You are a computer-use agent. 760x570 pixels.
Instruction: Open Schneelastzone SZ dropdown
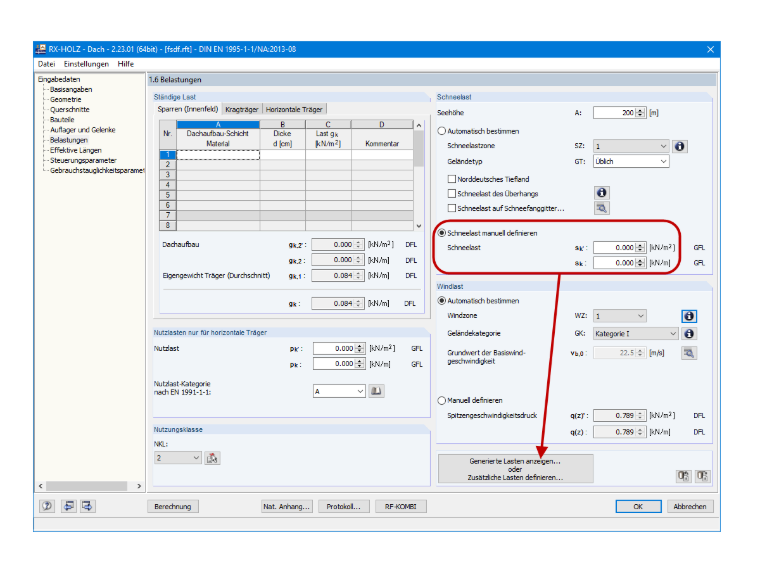pos(631,146)
